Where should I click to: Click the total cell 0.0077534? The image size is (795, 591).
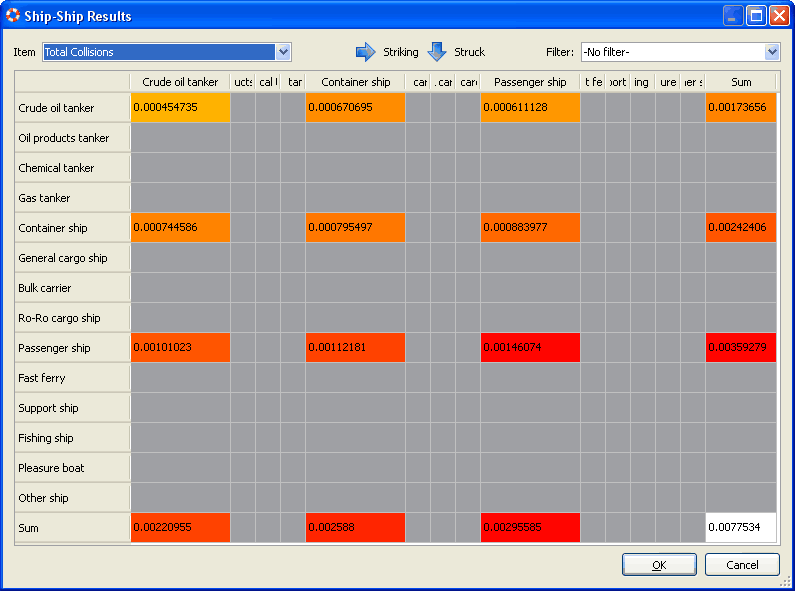(741, 528)
